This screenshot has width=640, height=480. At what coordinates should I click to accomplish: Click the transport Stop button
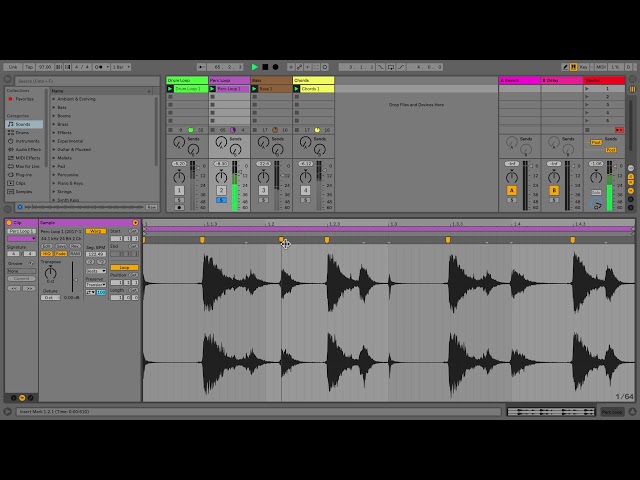pos(265,67)
